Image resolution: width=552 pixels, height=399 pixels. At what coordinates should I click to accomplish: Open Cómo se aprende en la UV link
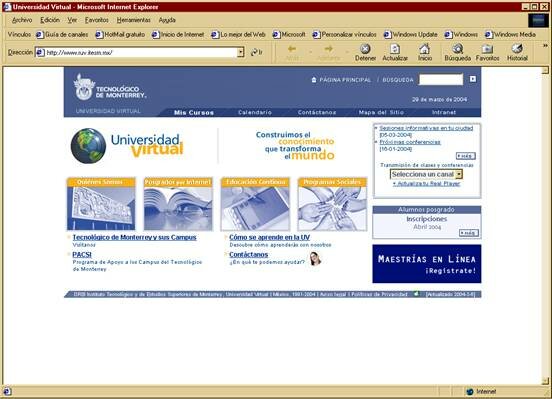[x=270, y=237]
